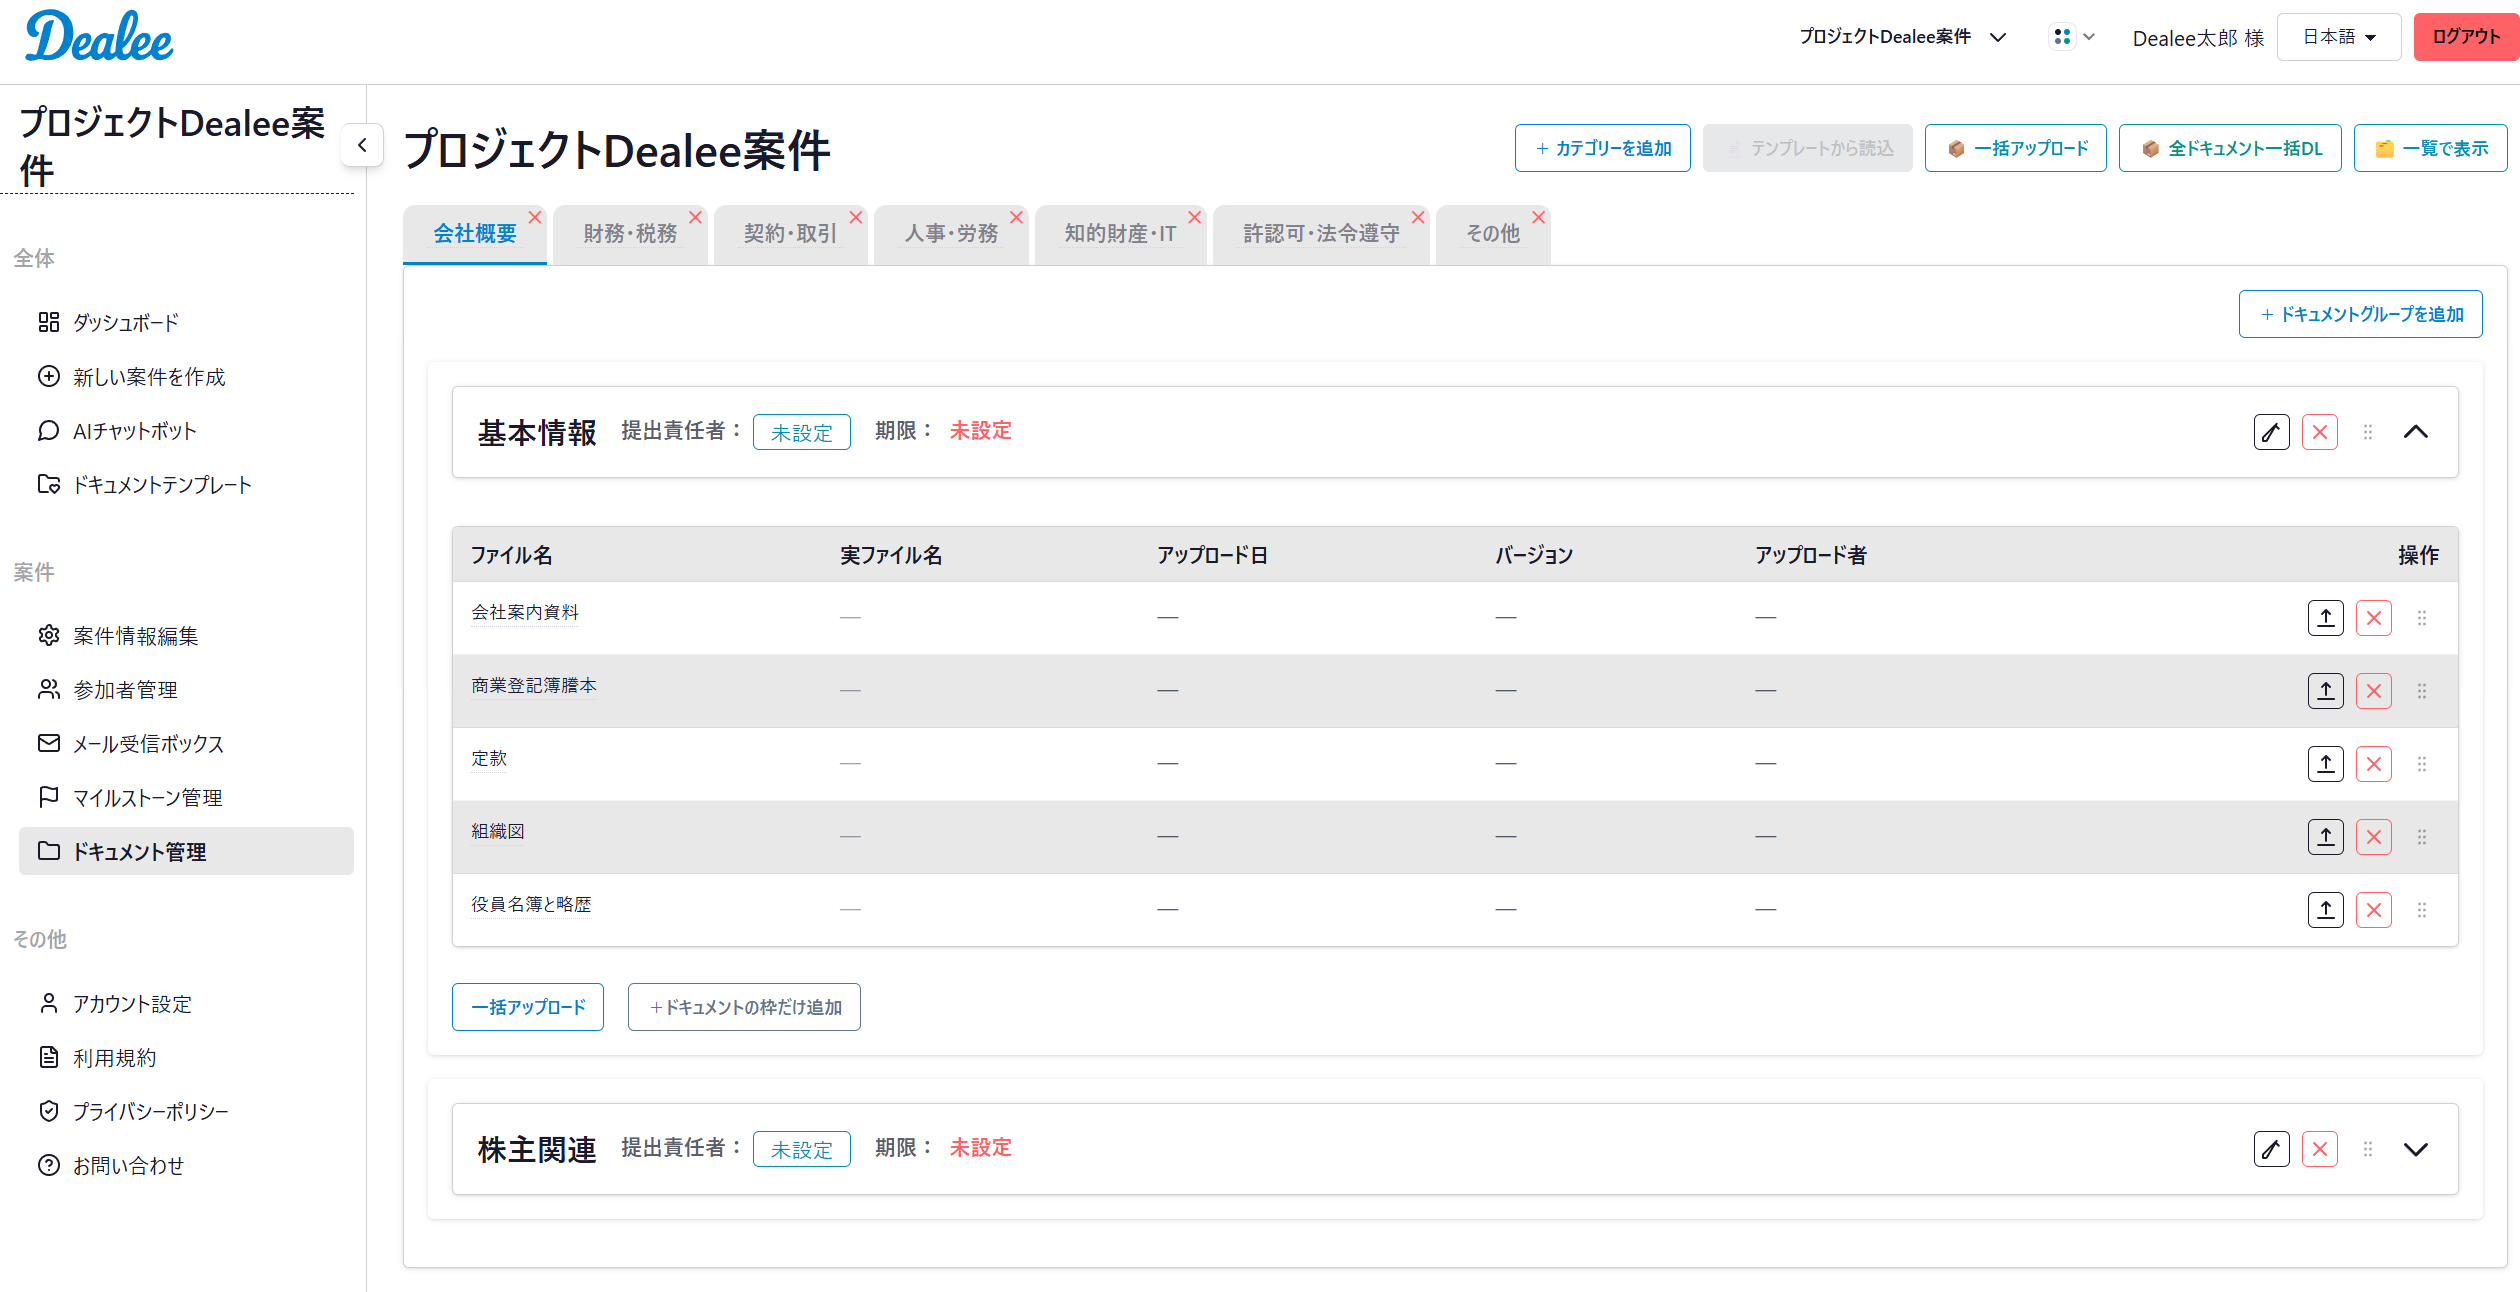The height and width of the screenshot is (1292, 2520).
Task: Open マイルストーン管理 in the sidebar
Action: pyautogui.click(x=187, y=797)
